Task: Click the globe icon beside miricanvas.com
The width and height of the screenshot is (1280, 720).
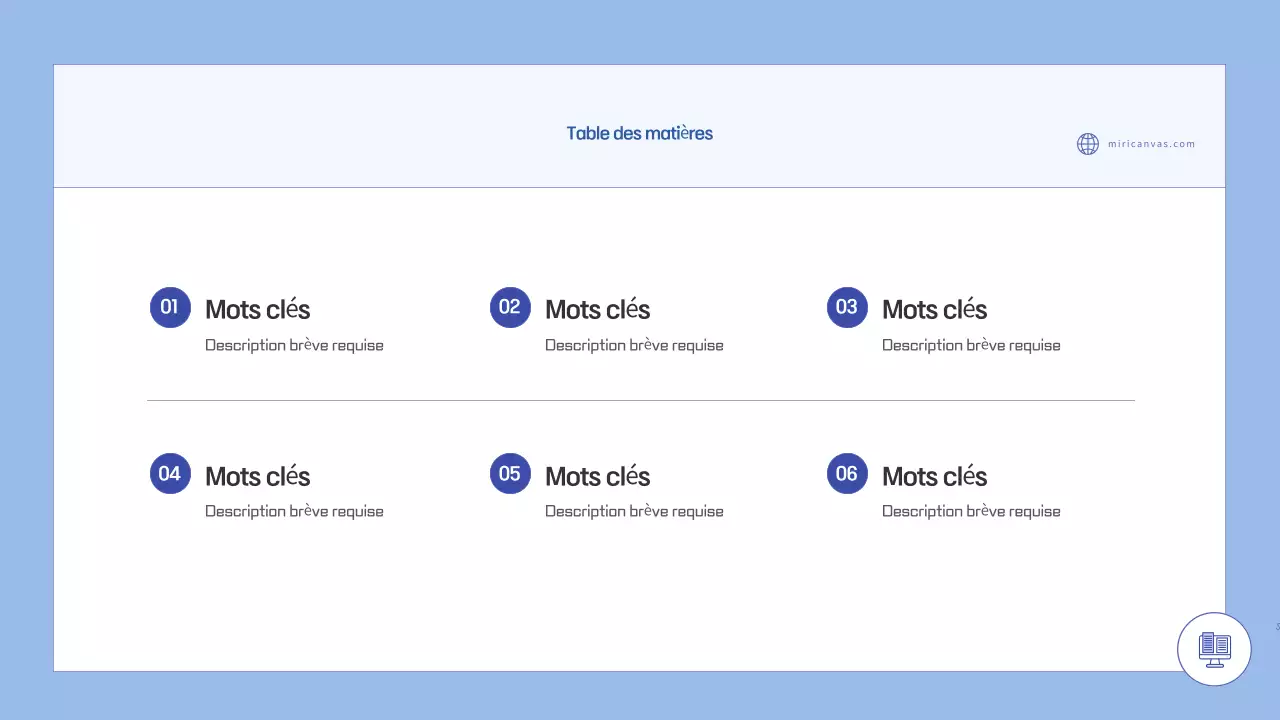Action: click(1087, 144)
